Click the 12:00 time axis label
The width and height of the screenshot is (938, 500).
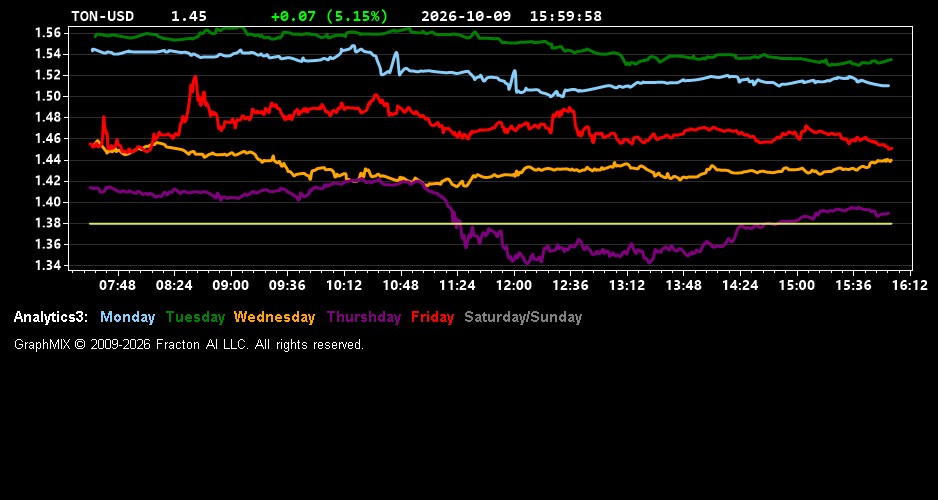pos(514,286)
